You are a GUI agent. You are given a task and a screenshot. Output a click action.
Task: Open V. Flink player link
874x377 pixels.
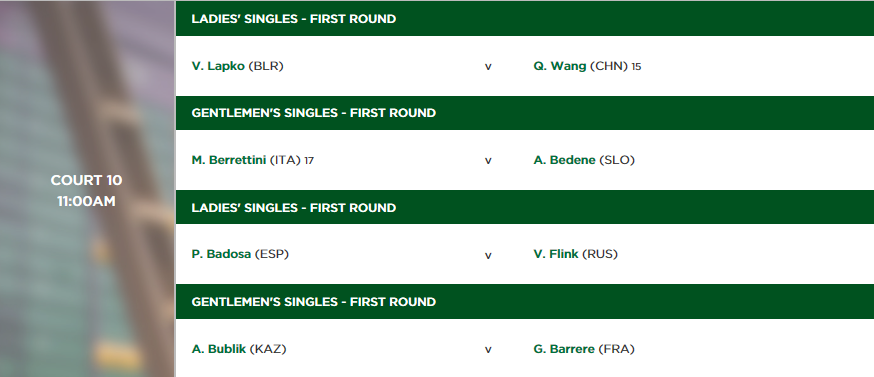click(x=556, y=254)
